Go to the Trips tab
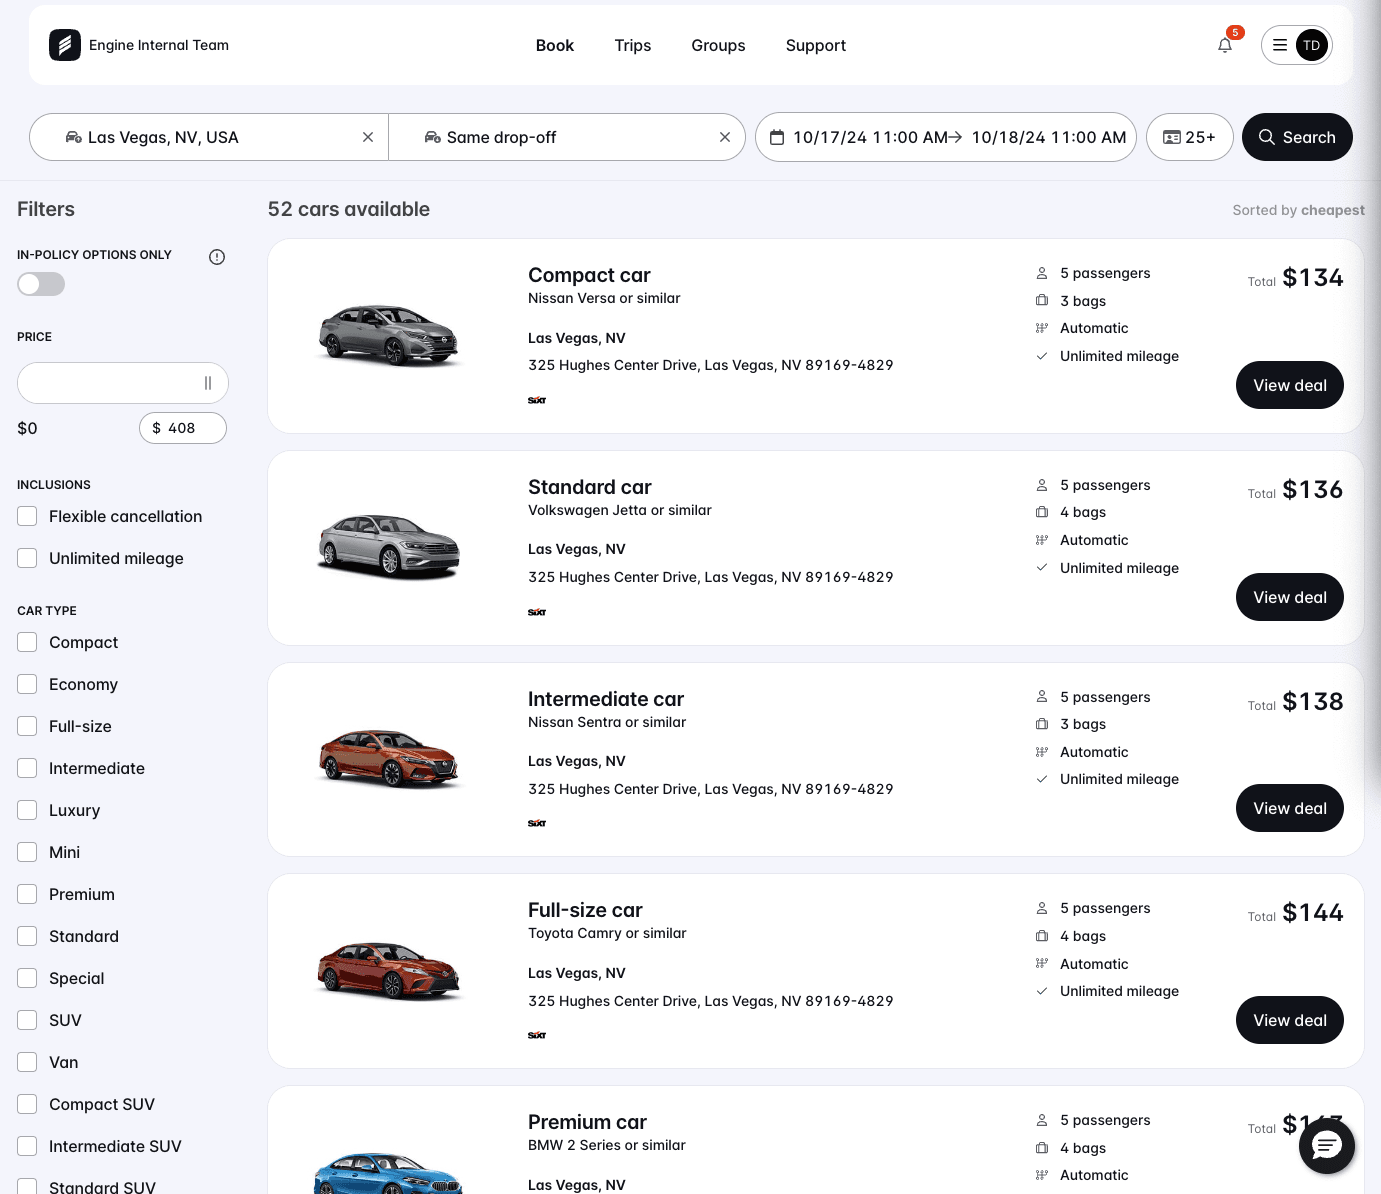This screenshot has width=1381, height=1194. click(632, 45)
